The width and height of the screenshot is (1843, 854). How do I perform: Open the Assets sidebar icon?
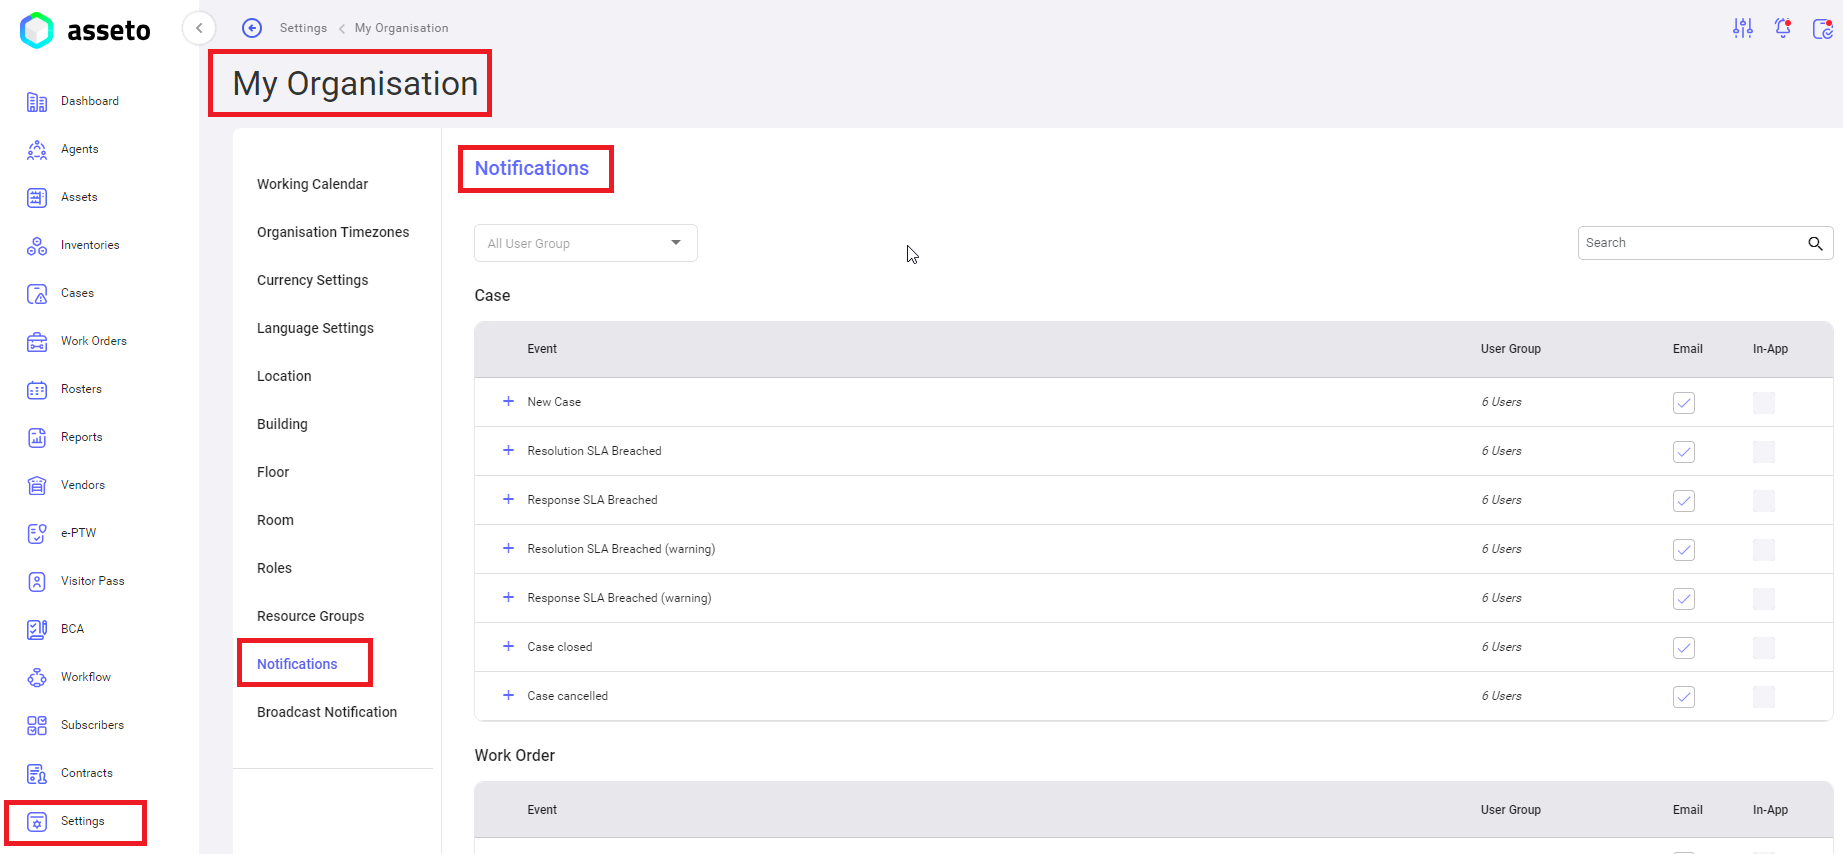click(37, 198)
